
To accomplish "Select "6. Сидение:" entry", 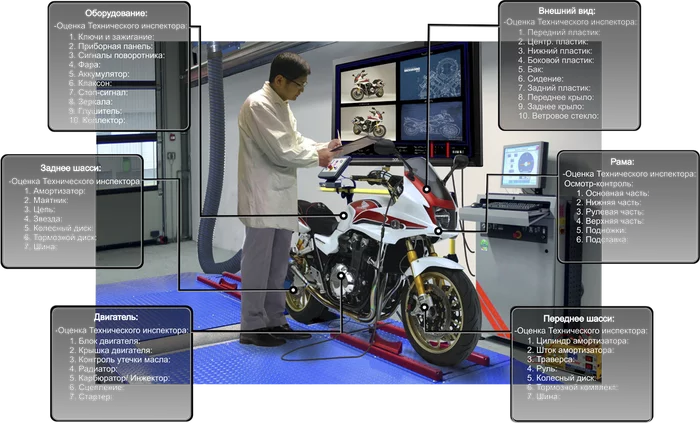I will click(x=541, y=79).
